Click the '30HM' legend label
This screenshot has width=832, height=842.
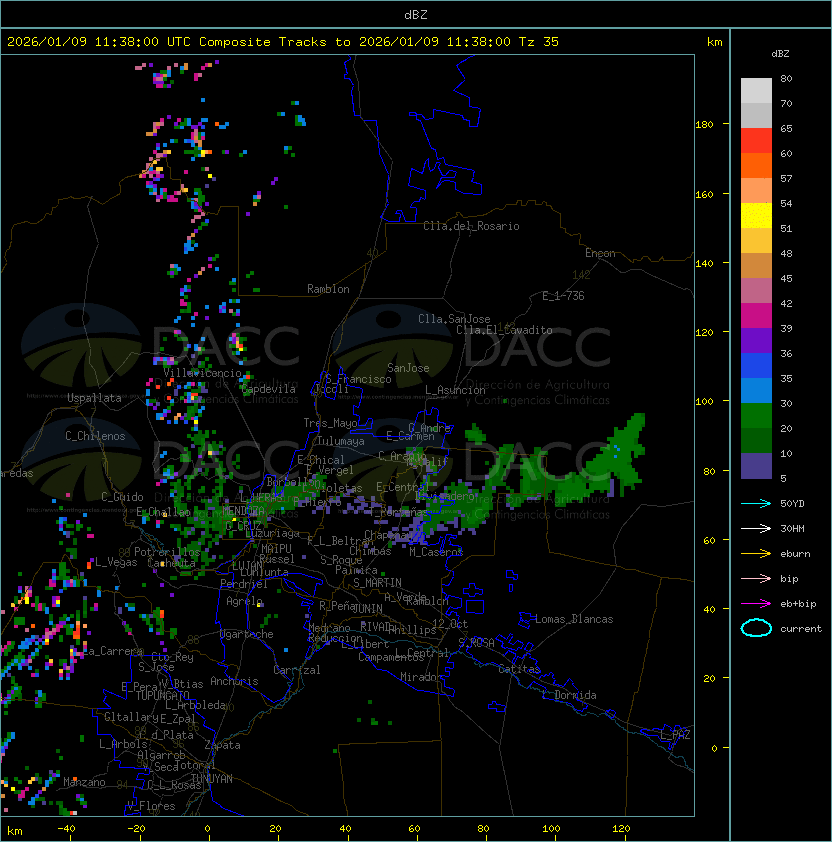click(792, 528)
